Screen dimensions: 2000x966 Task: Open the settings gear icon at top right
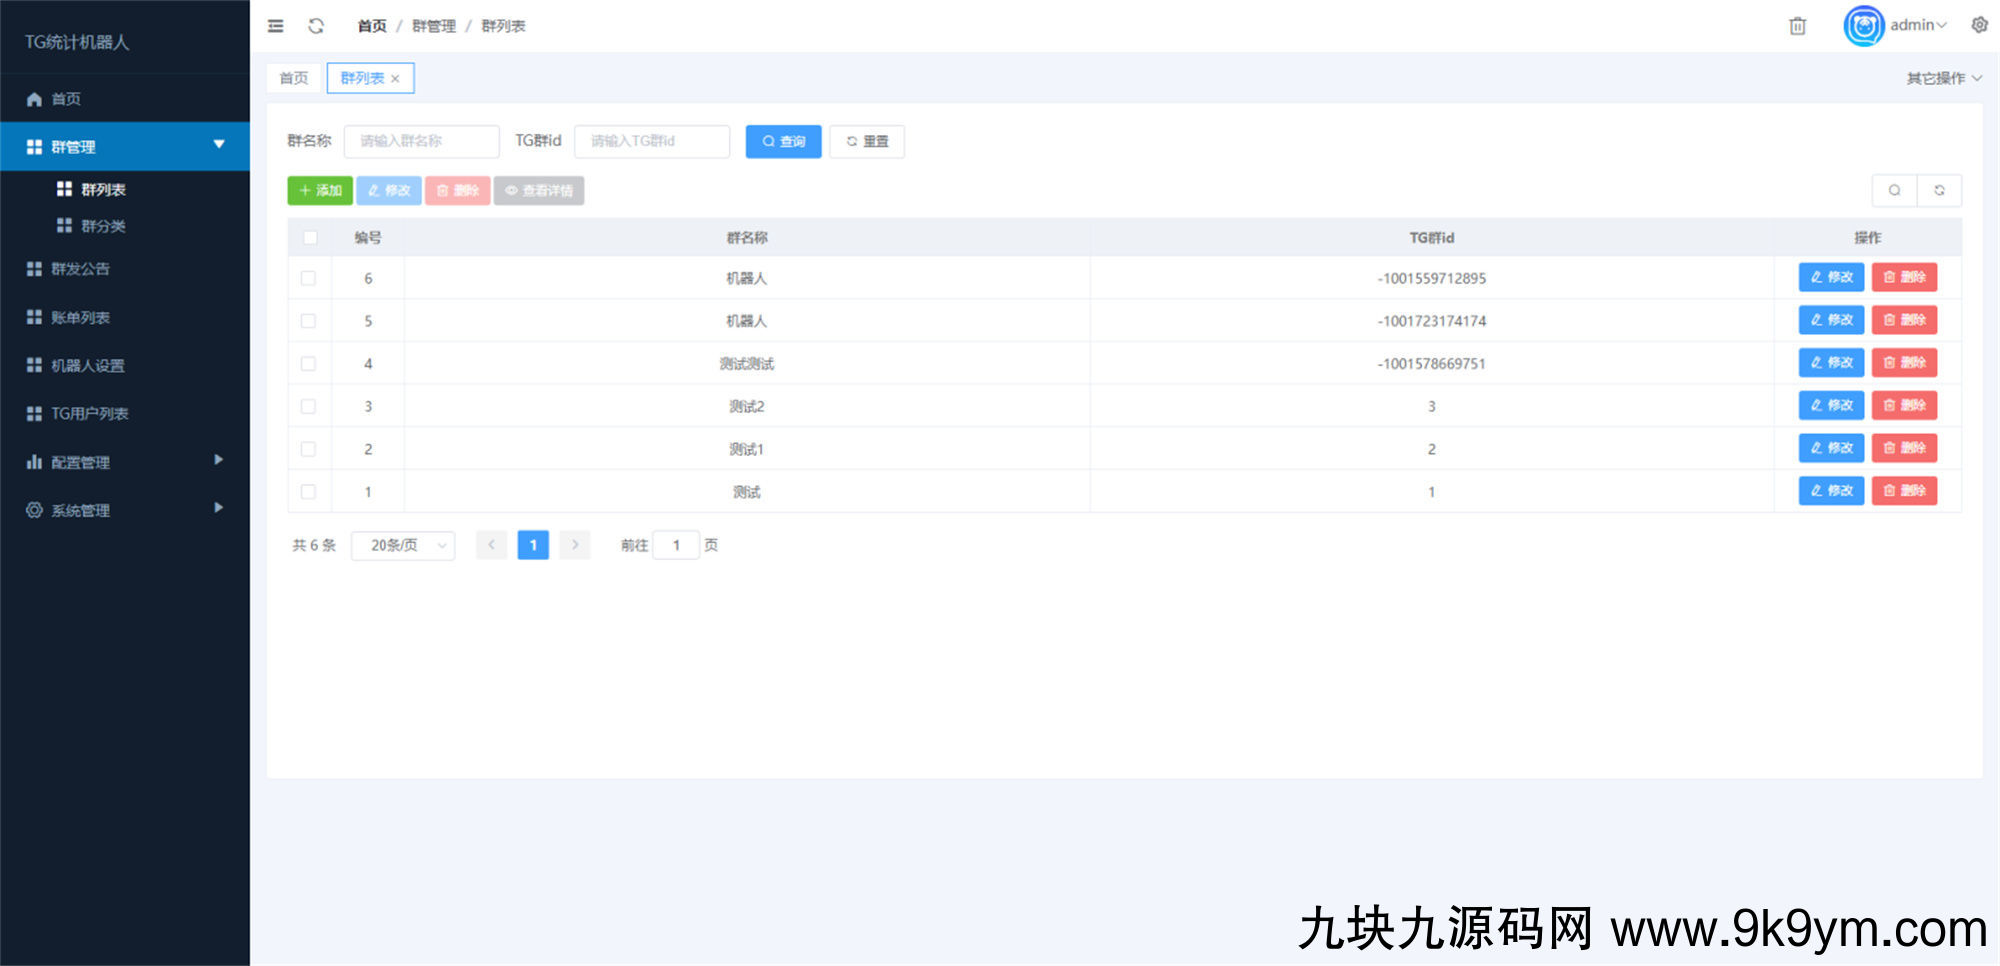[x=1979, y=25]
